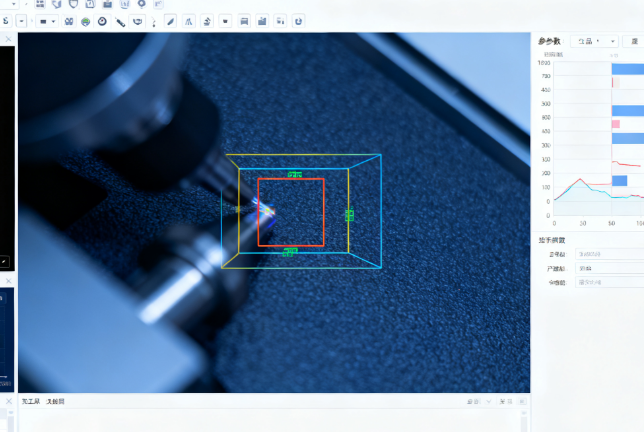Open the rectangle shape tool dropdown arrow
The height and width of the screenshot is (432, 644).
pos(54,20)
